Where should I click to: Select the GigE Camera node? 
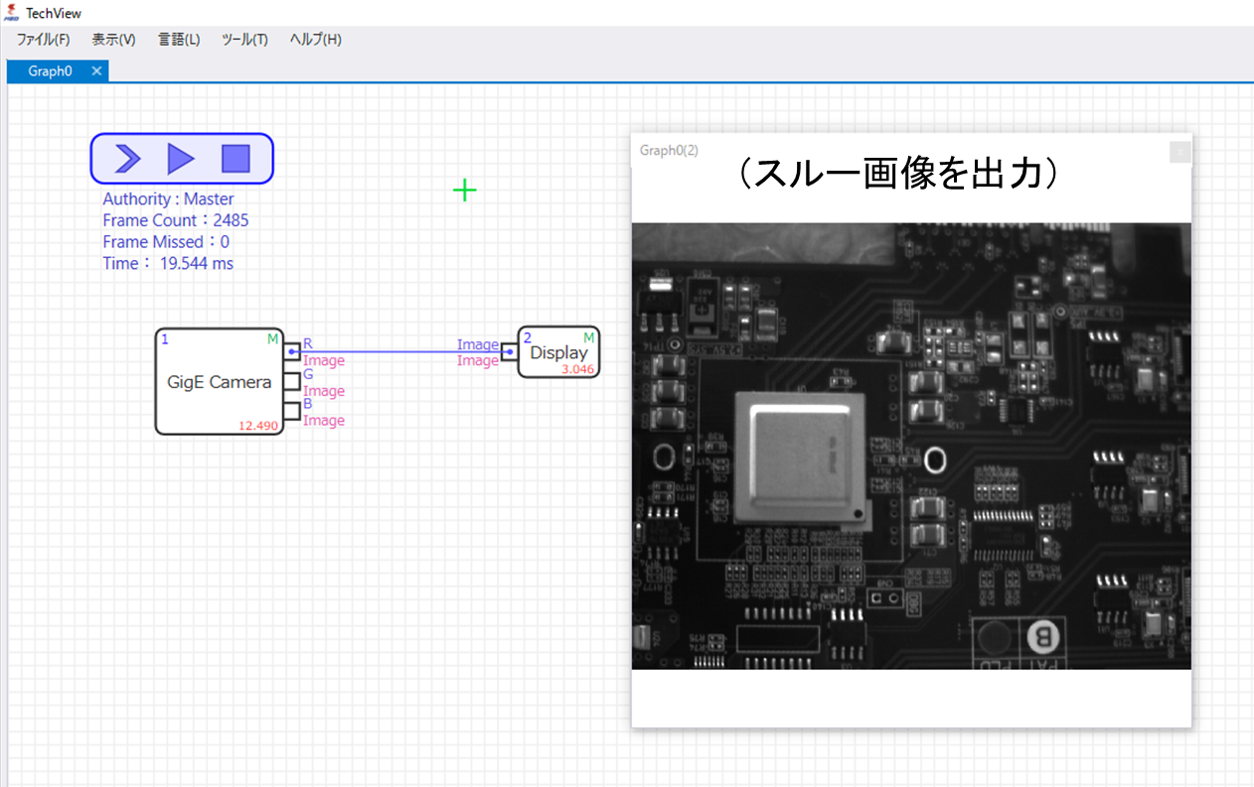[x=218, y=382]
